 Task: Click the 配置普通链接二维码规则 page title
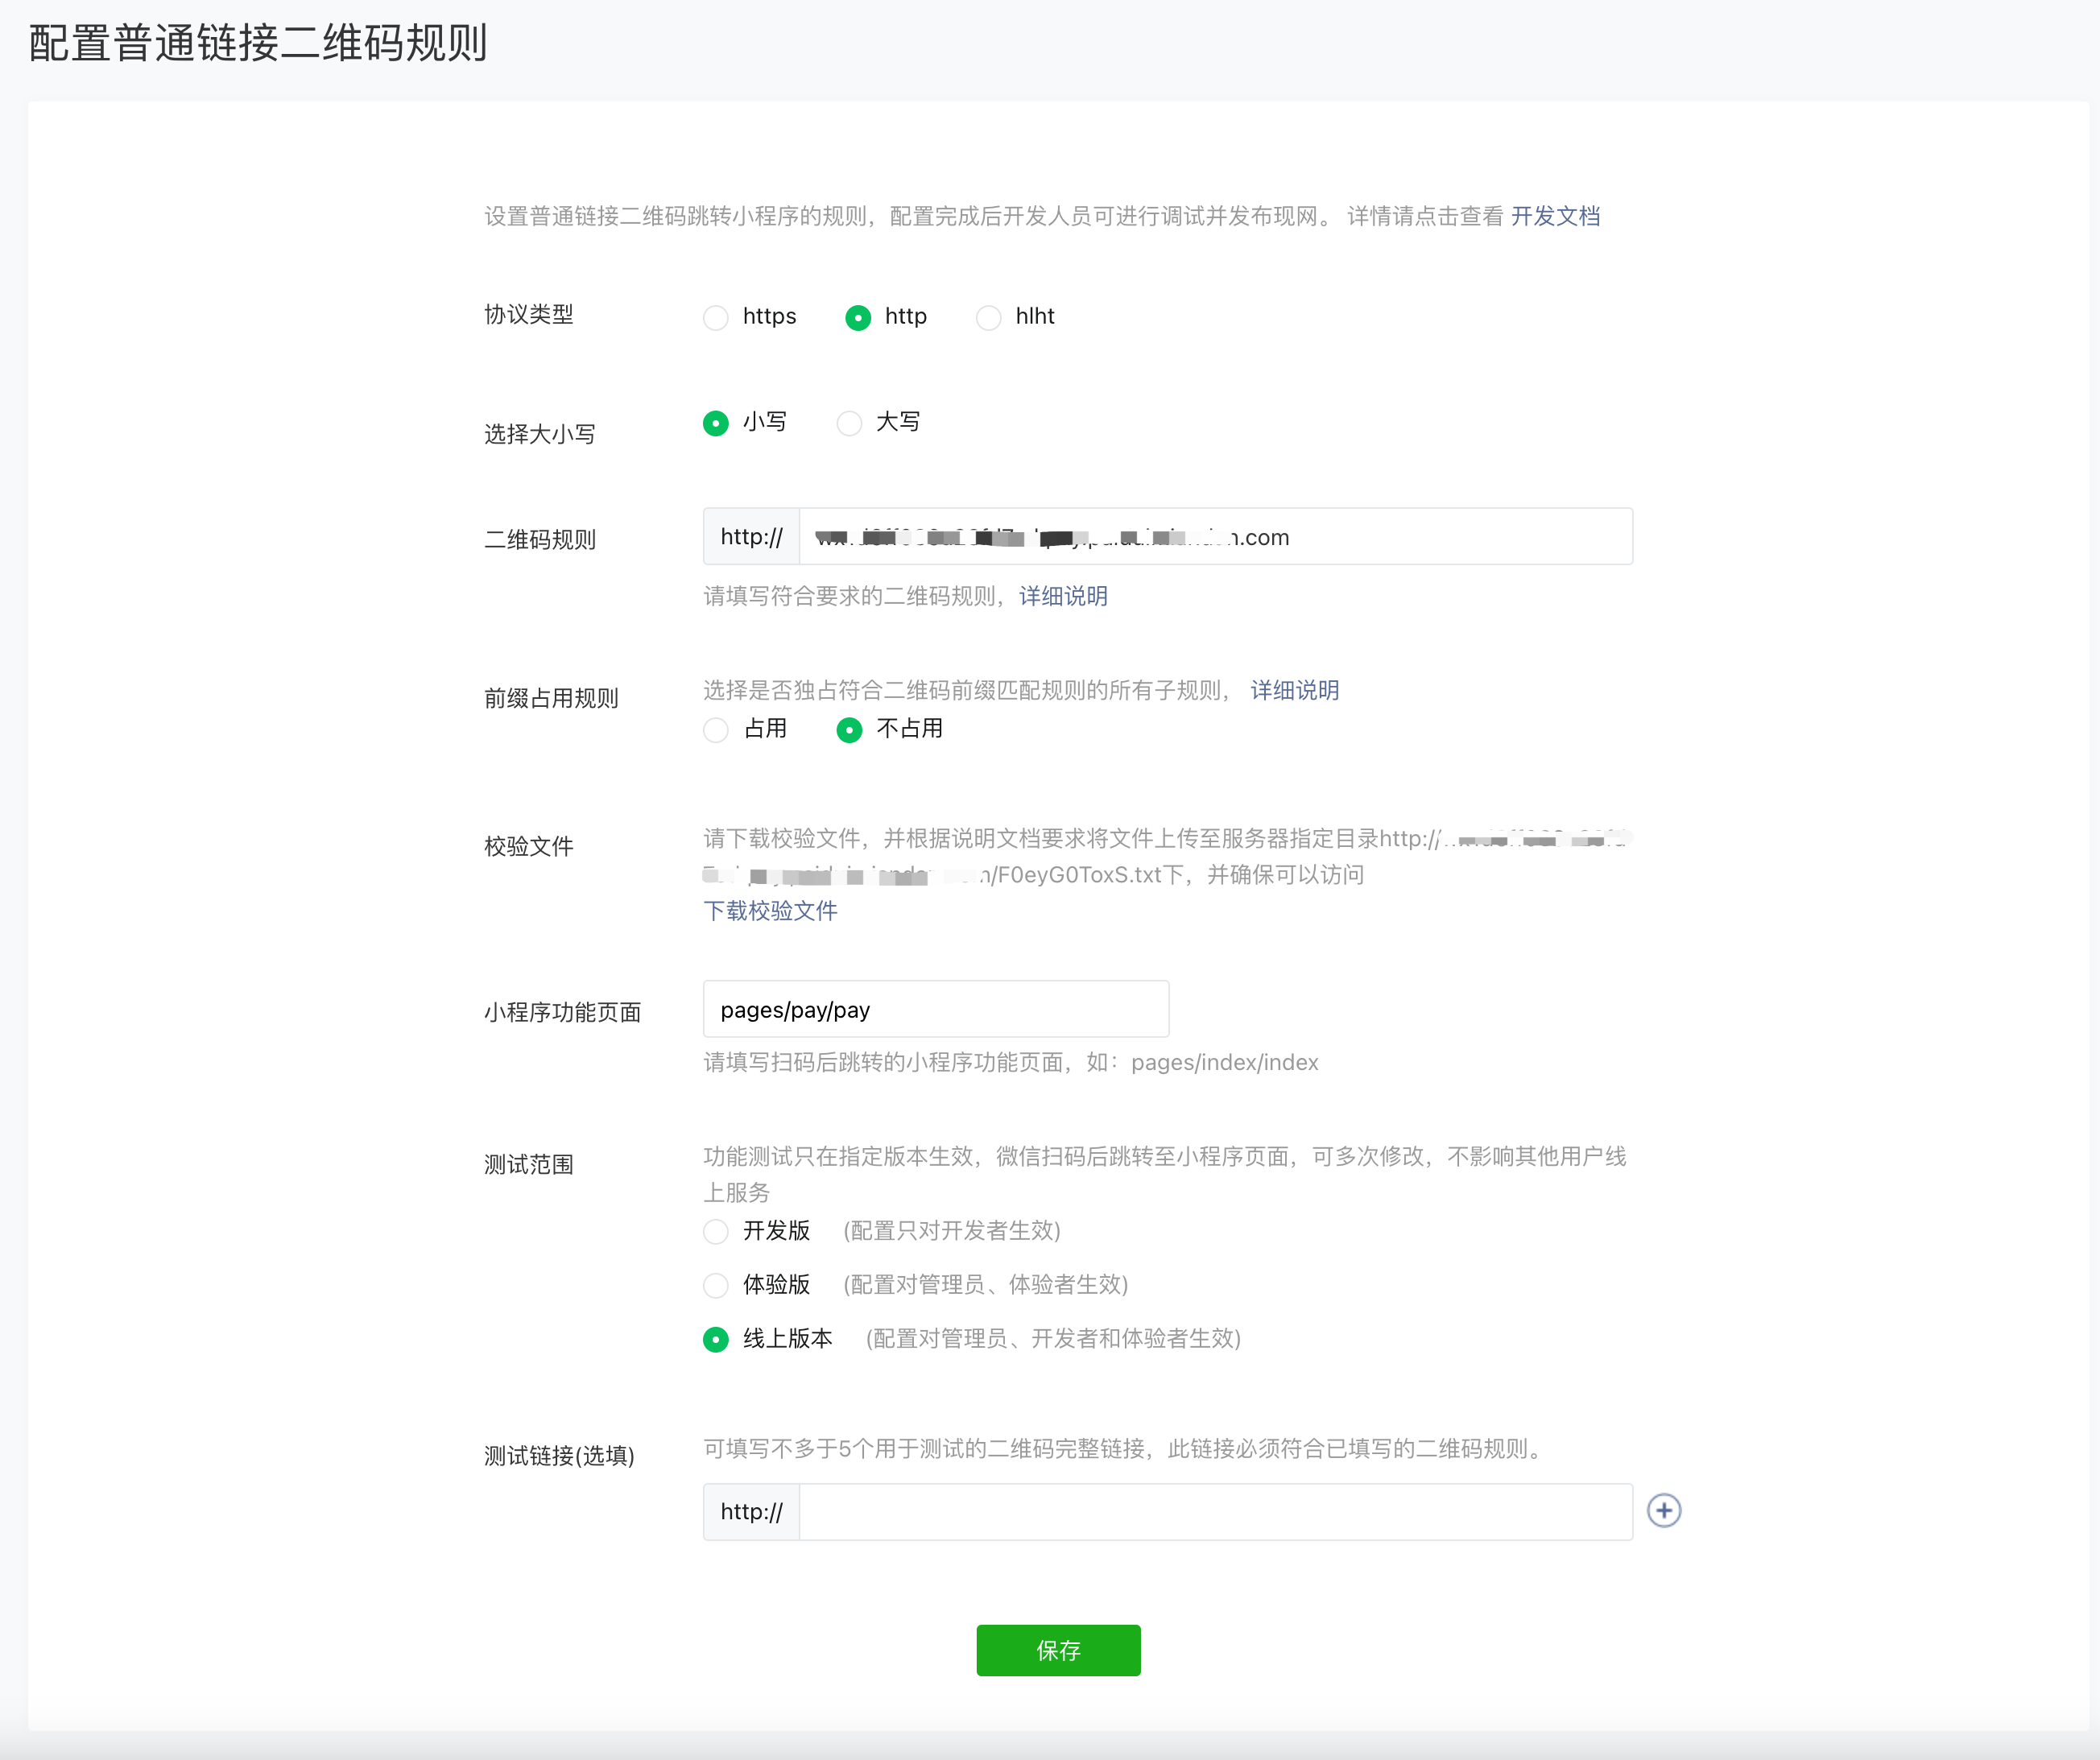click(258, 44)
